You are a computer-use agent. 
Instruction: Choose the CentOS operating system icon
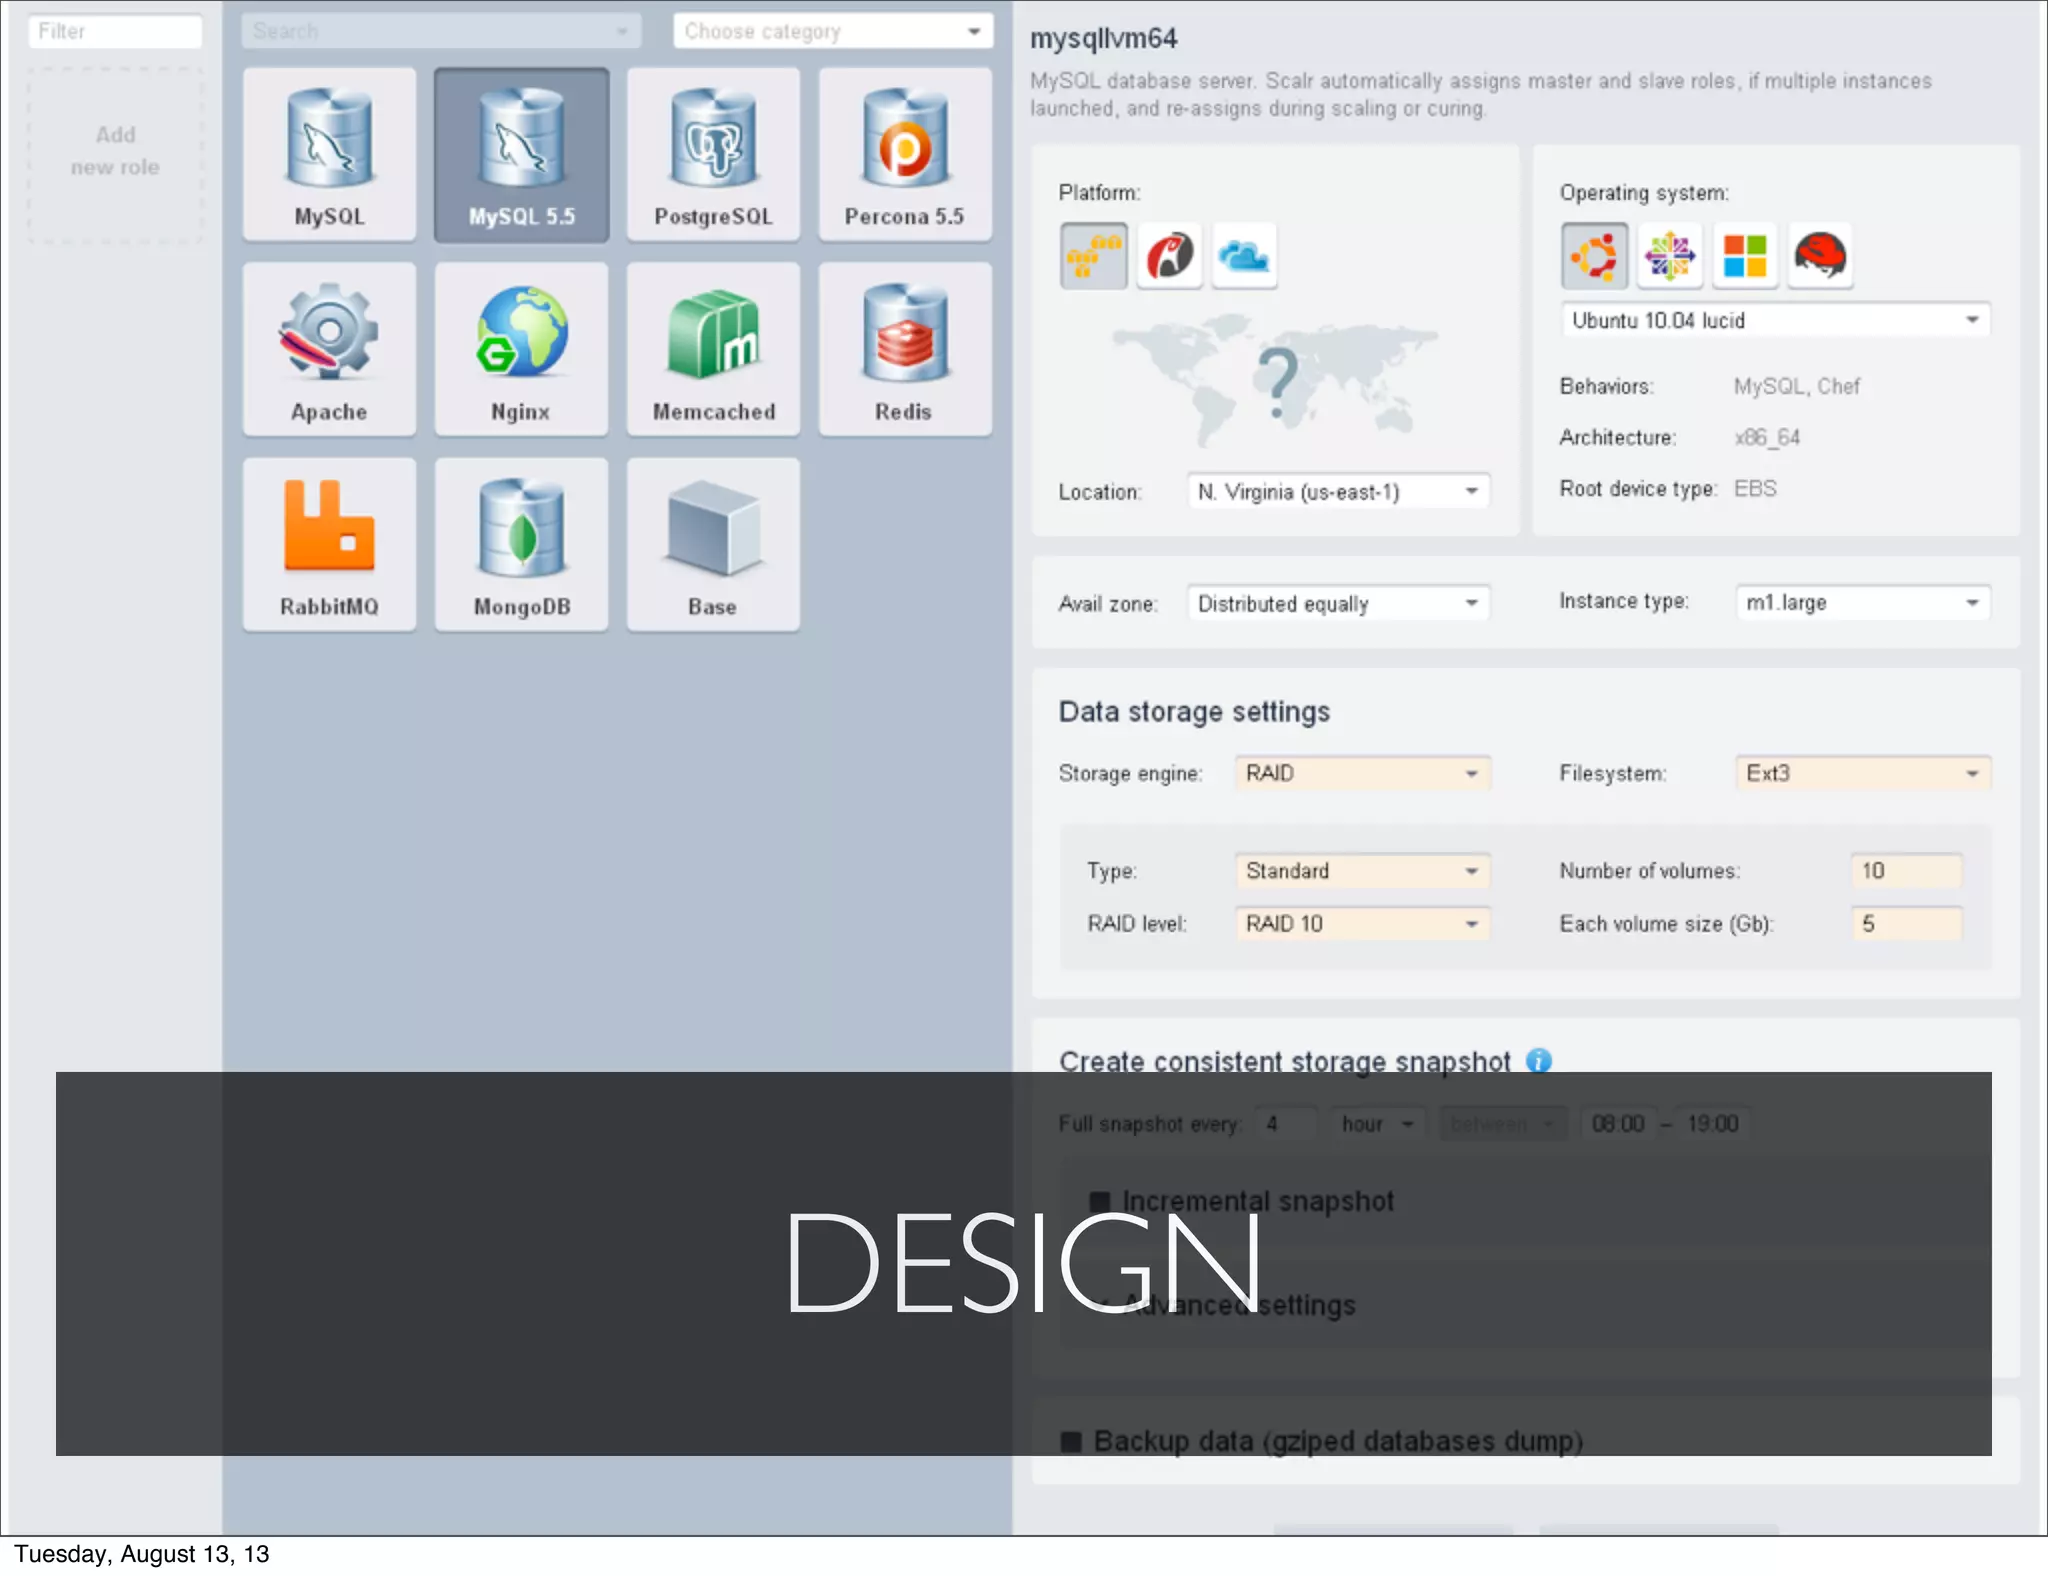[x=1670, y=256]
